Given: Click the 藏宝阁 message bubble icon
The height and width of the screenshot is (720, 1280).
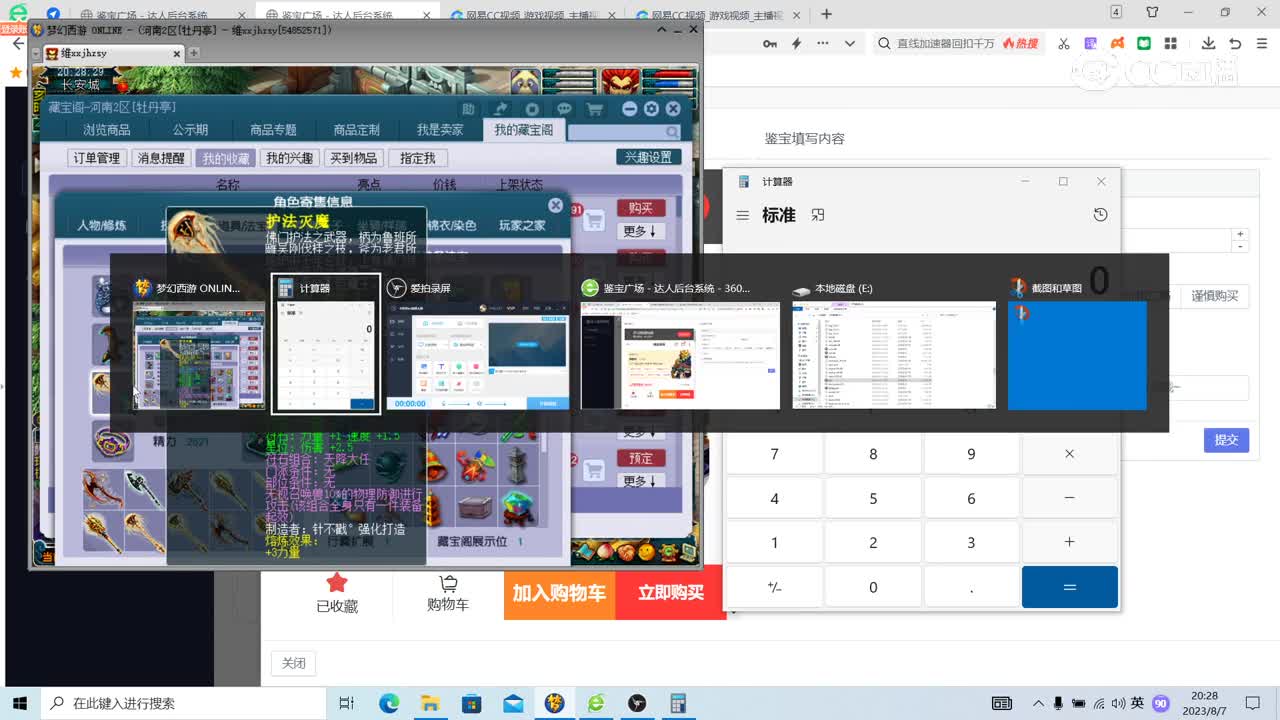Looking at the screenshot, I should pyautogui.click(x=564, y=109).
